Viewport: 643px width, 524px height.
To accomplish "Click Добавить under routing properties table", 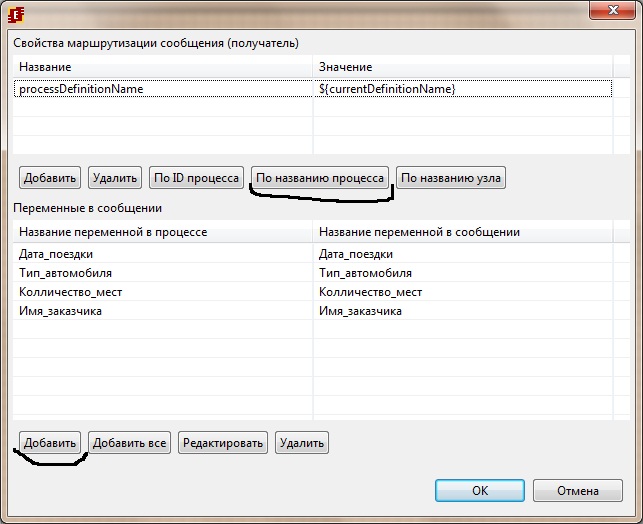I will point(50,178).
